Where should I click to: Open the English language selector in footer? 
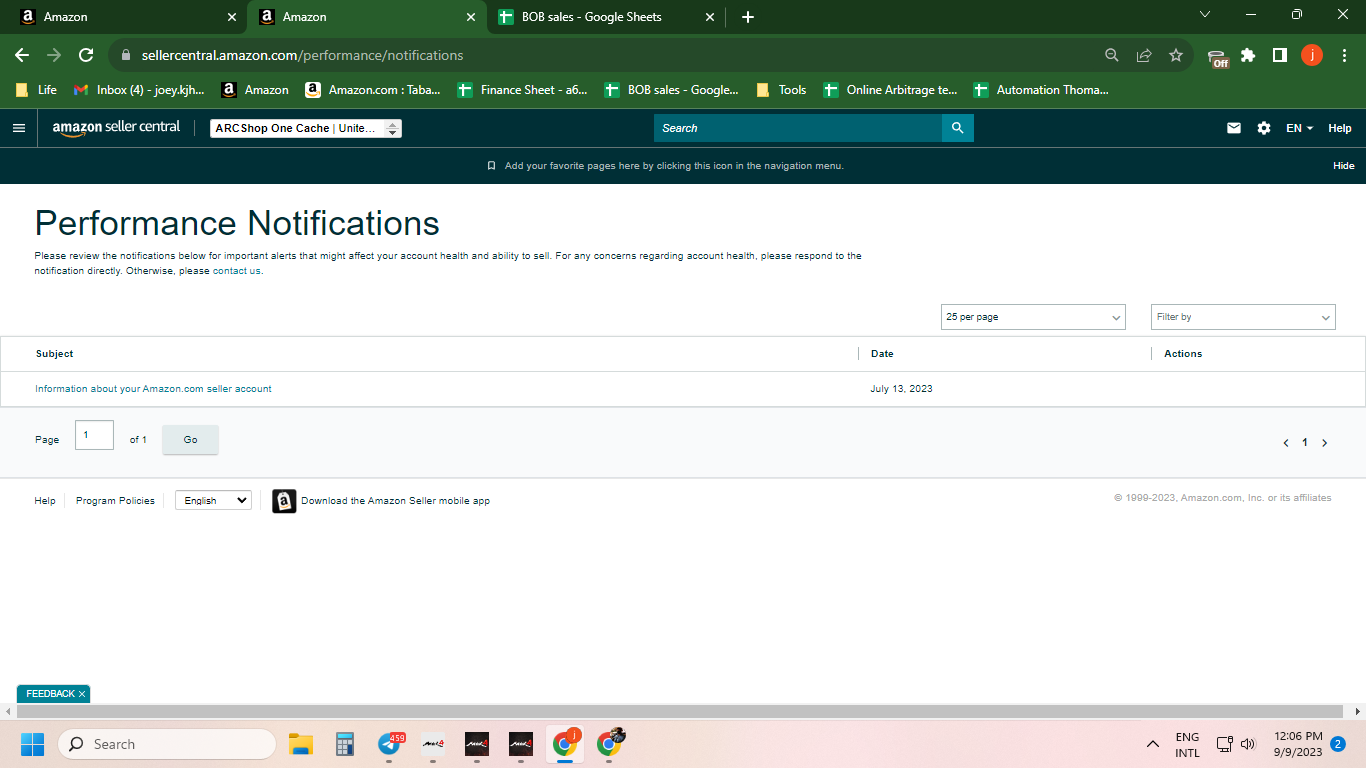[x=213, y=500]
